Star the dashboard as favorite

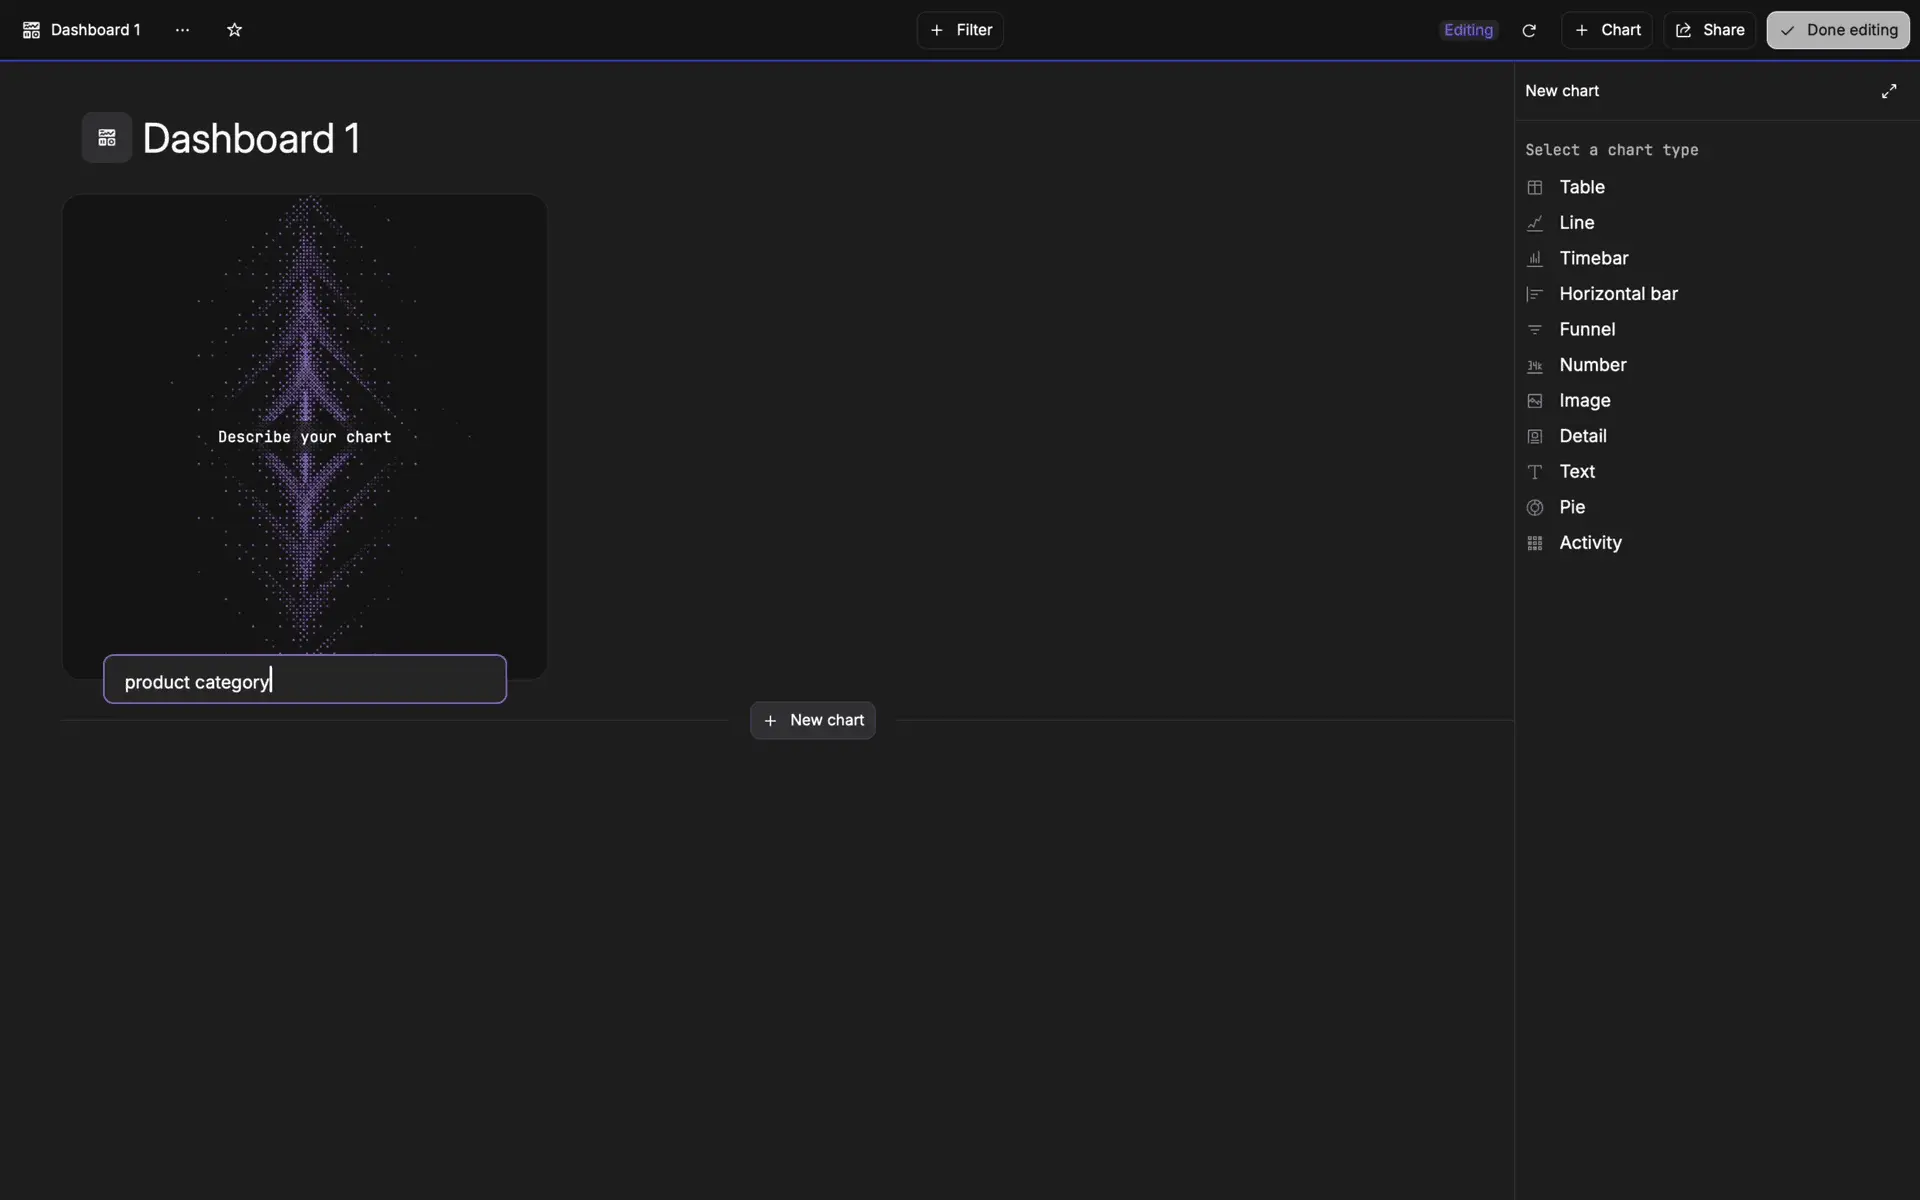click(x=234, y=30)
